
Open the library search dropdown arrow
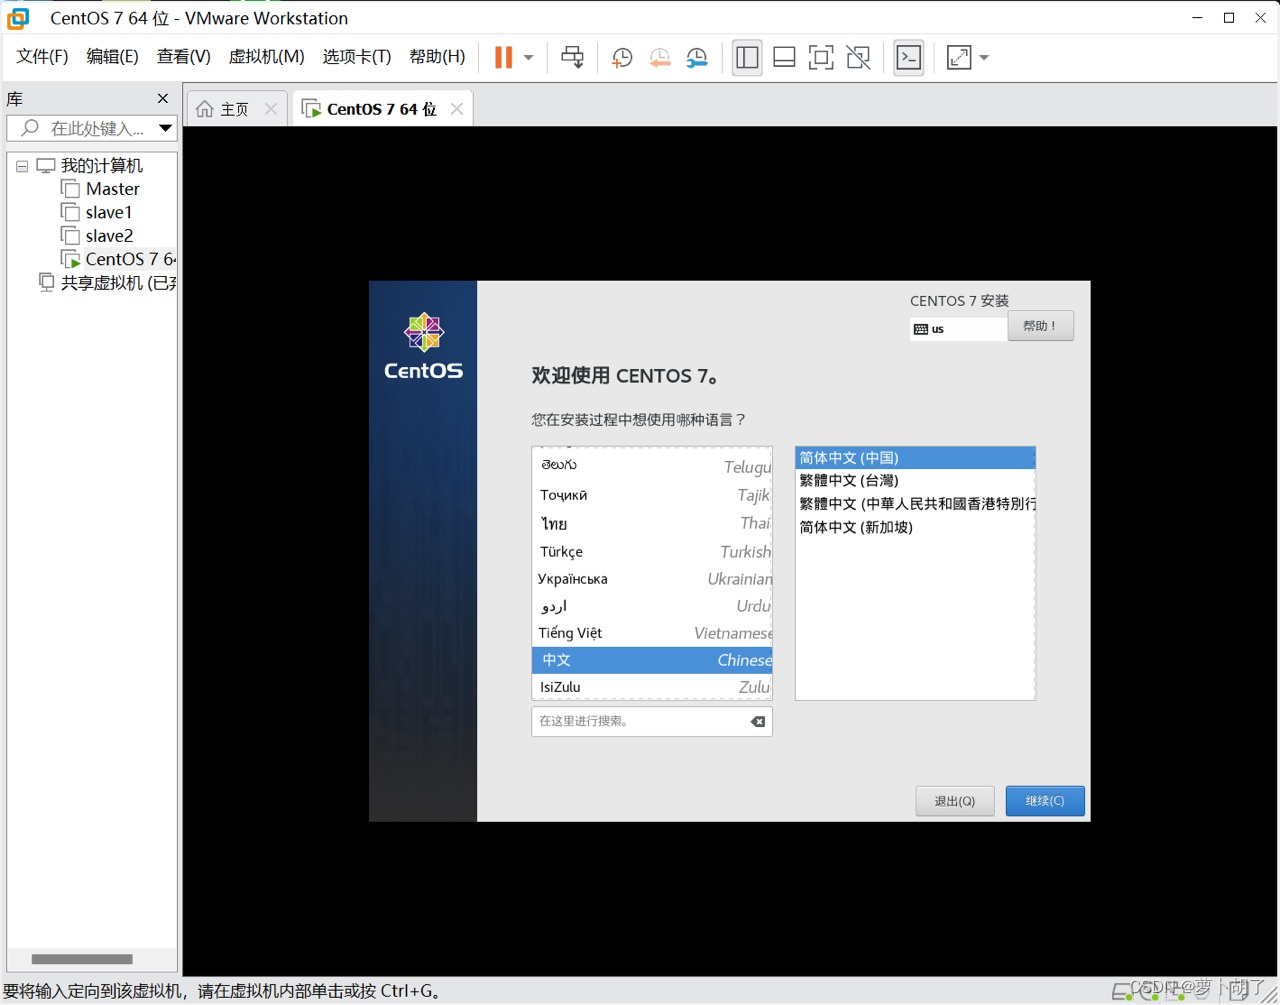[x=166, y=128]
